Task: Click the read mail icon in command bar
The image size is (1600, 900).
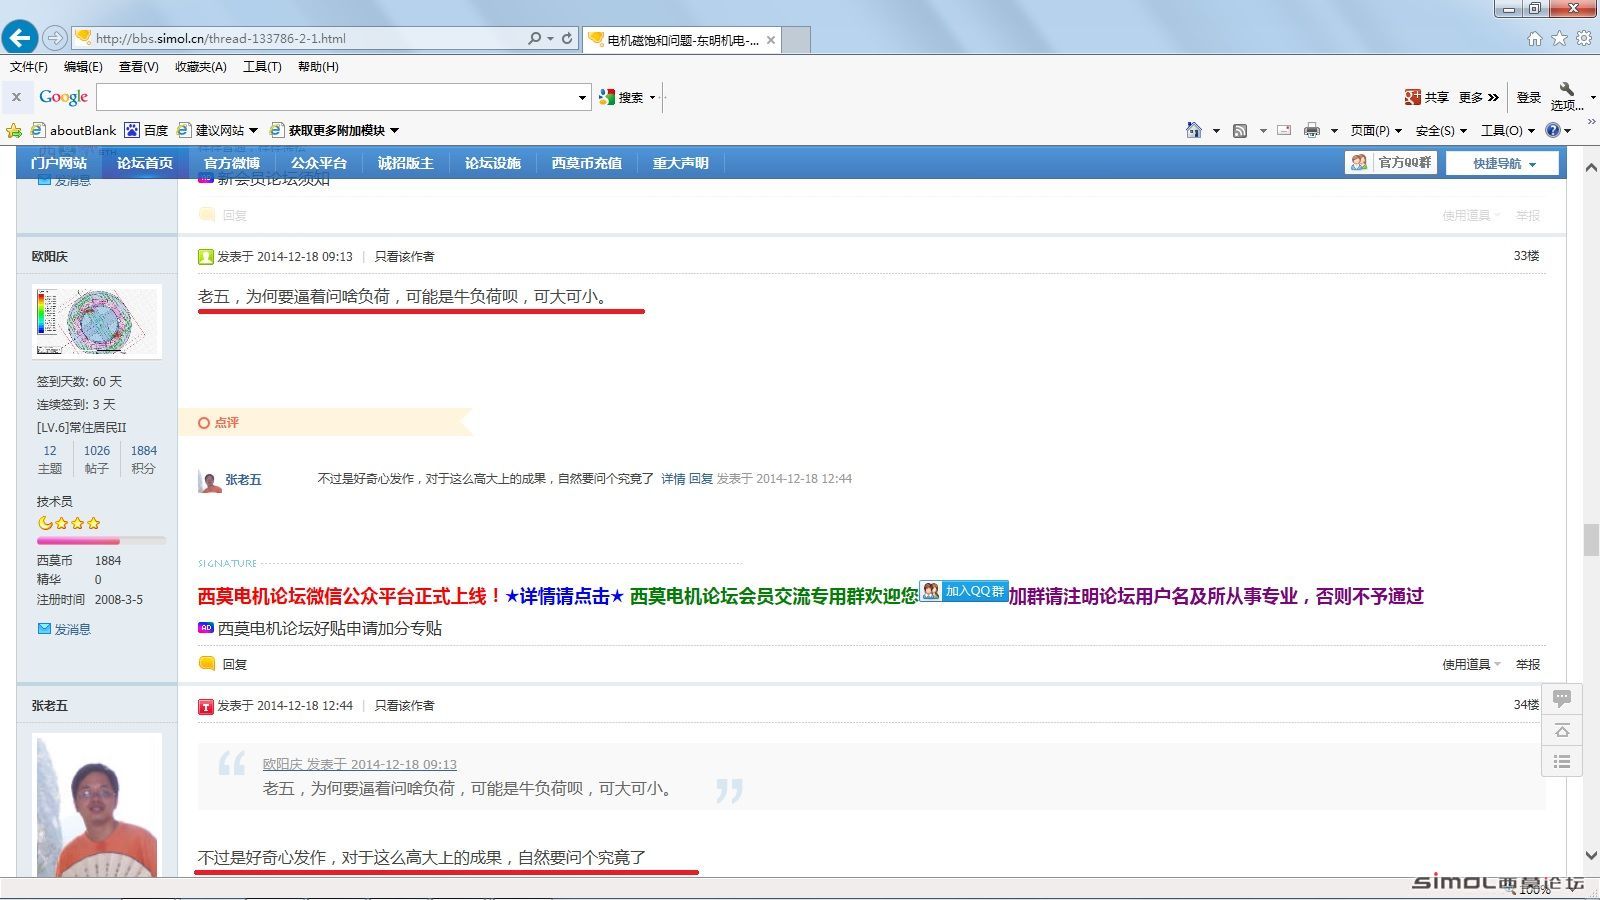Action: [1284, 130]
